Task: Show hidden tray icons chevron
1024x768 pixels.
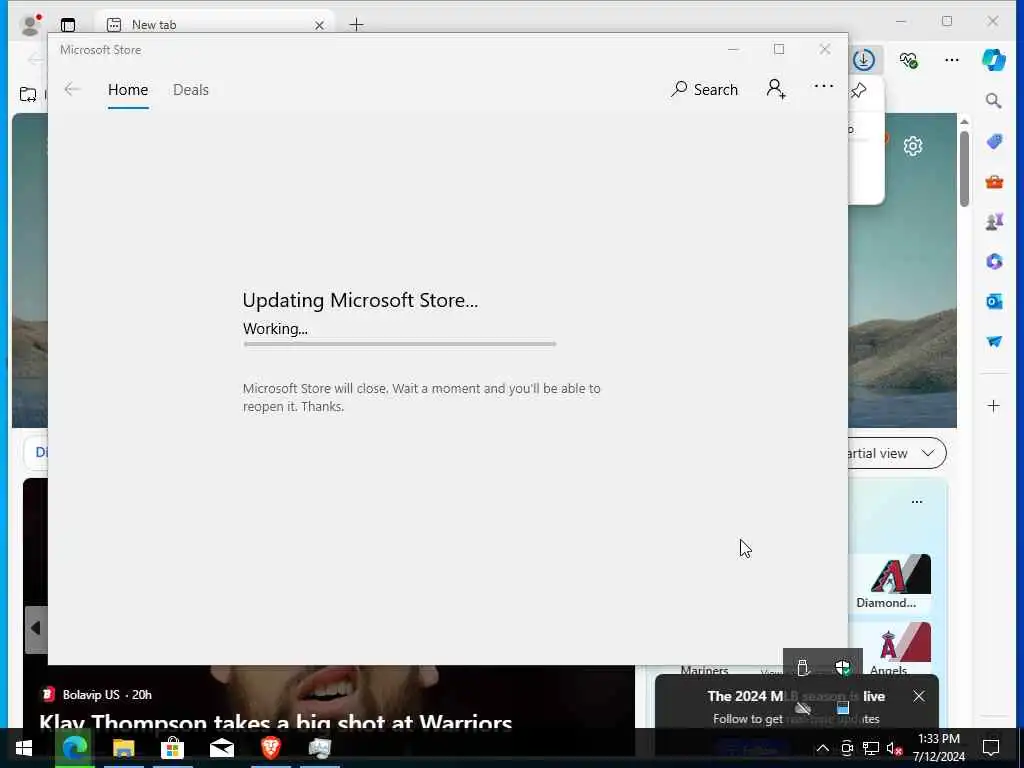Action: (823, 748)
